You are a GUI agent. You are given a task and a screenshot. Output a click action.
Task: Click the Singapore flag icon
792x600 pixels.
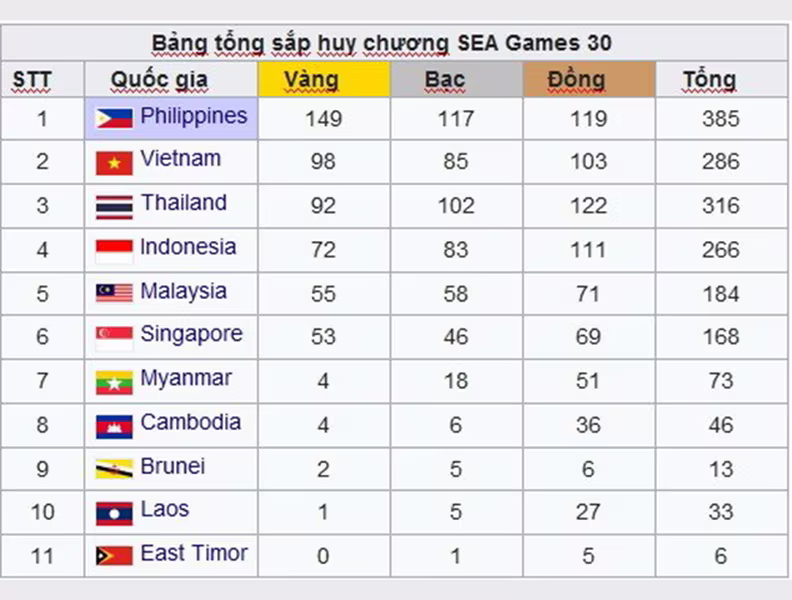[114, 338]
